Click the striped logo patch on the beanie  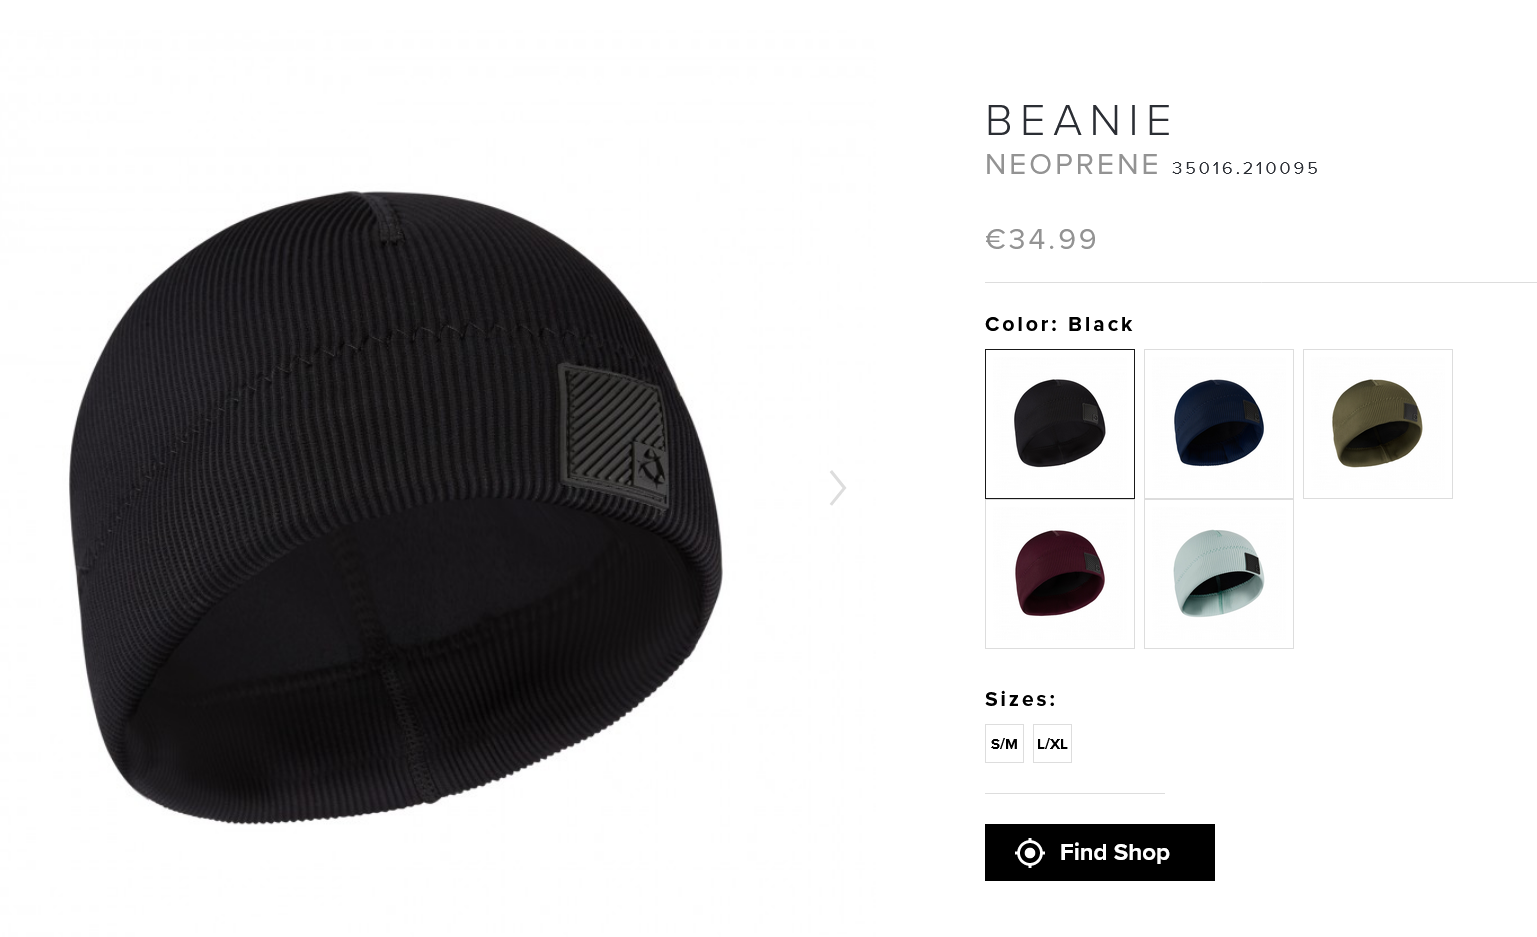pos(614,436)
